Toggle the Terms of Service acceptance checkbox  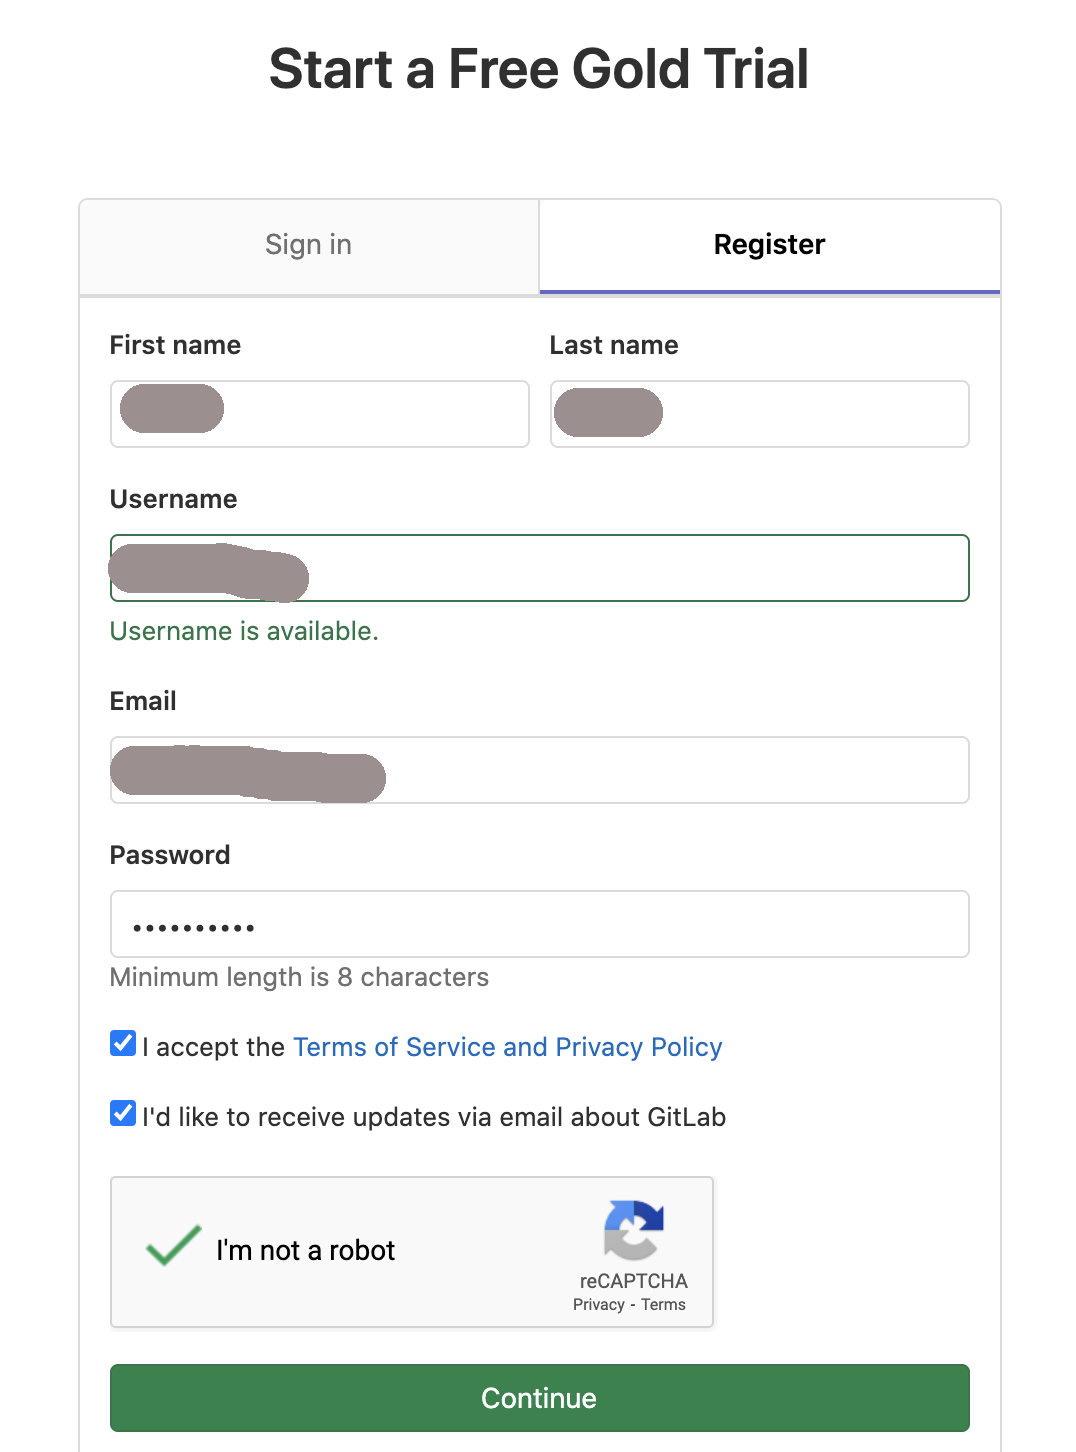[x=123, y=1044]
